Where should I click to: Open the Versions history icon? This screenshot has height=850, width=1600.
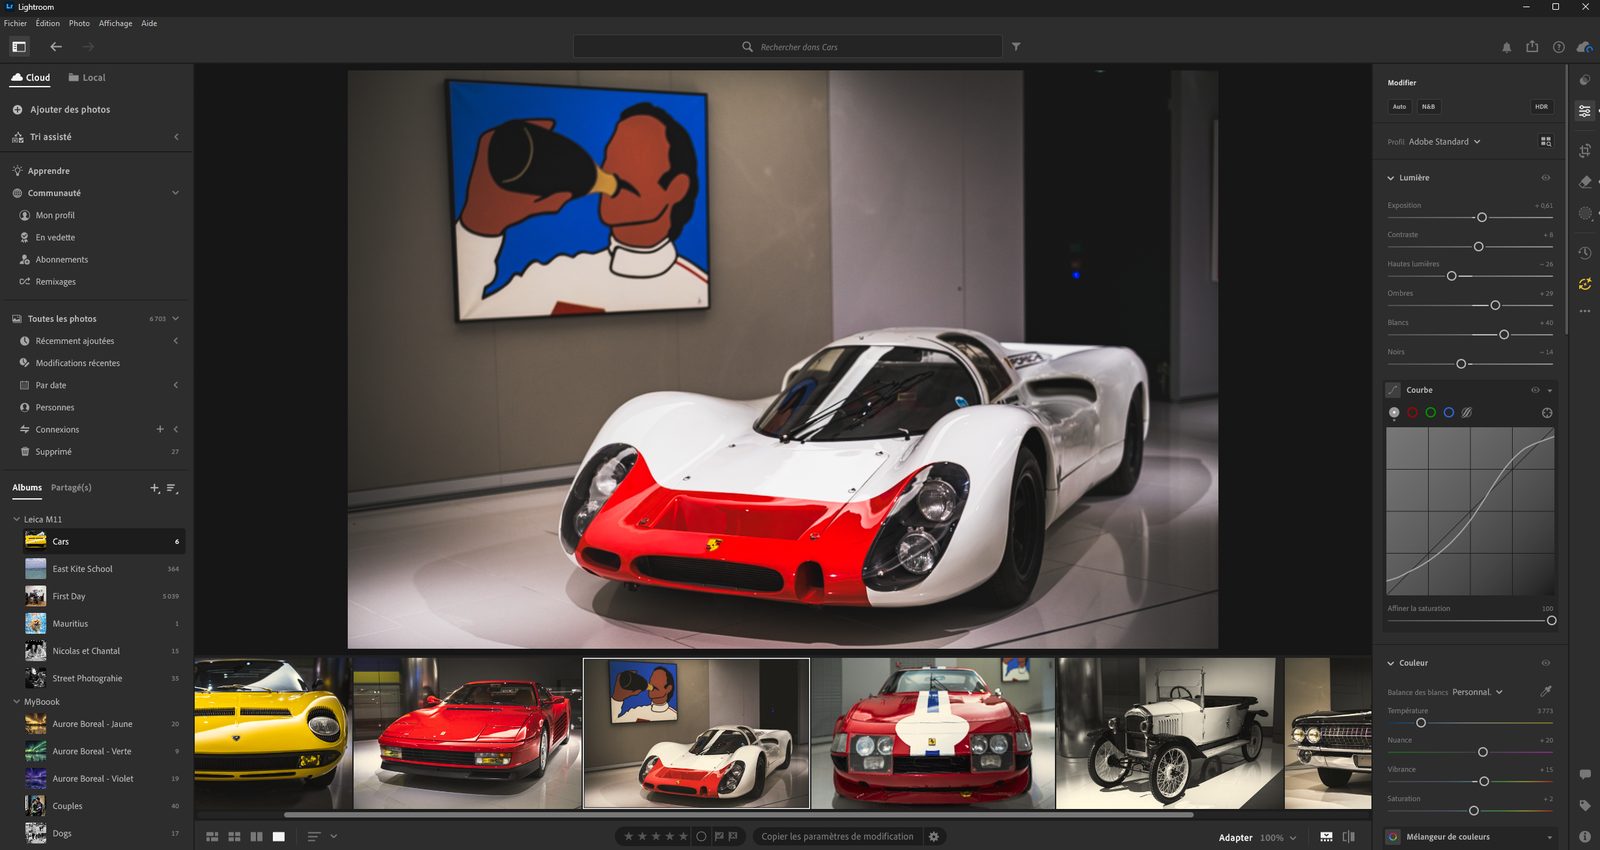(x=1585, y=253)
